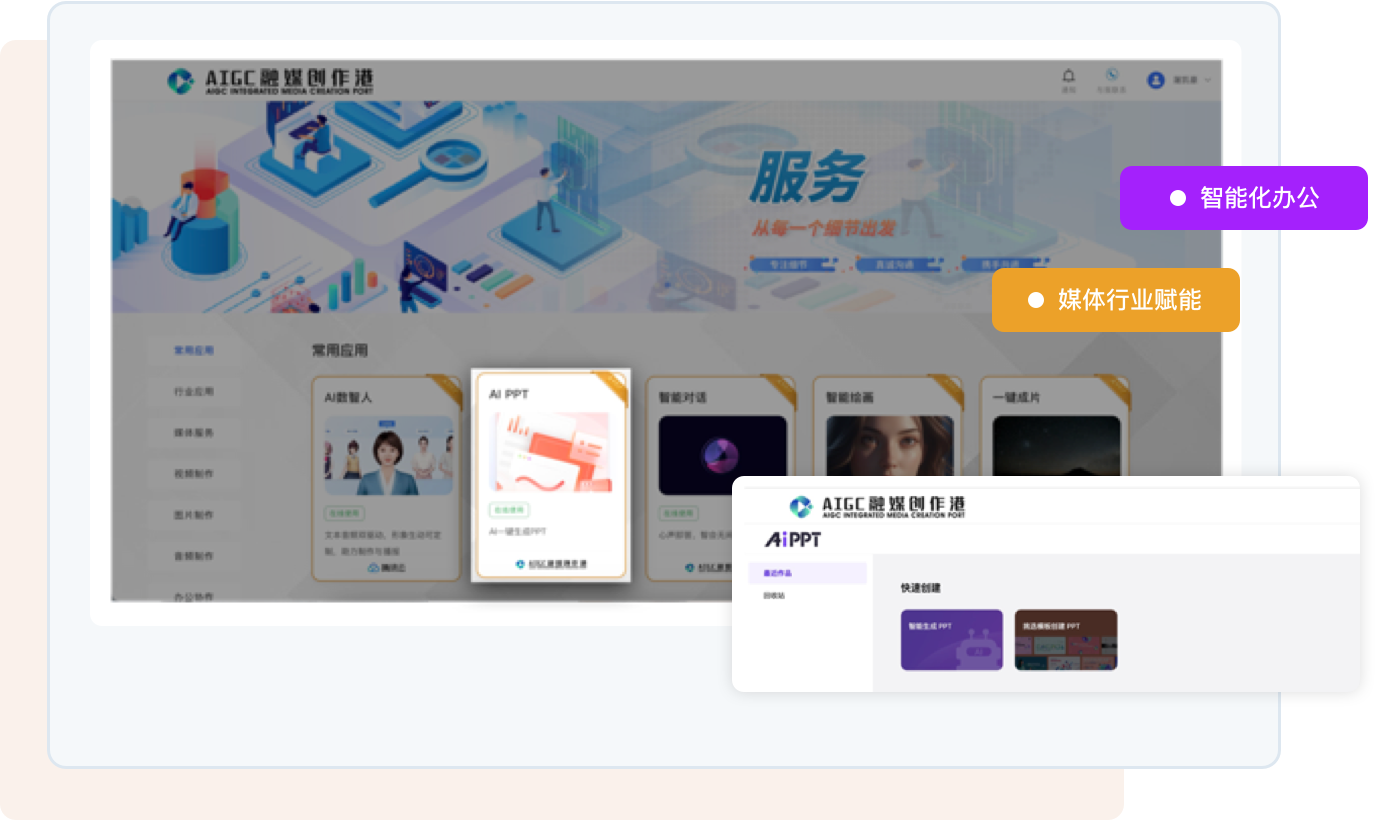Open 视频制作 category in sidebar
1376x820 pixels.
click(x=194, y=474)
